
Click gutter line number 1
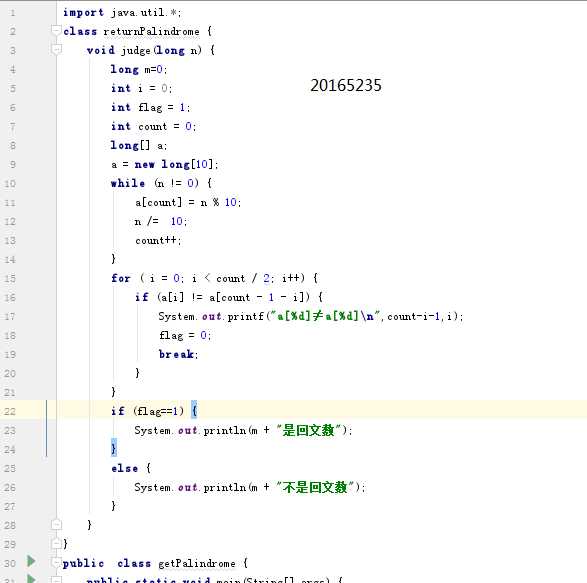coord(12,13)
